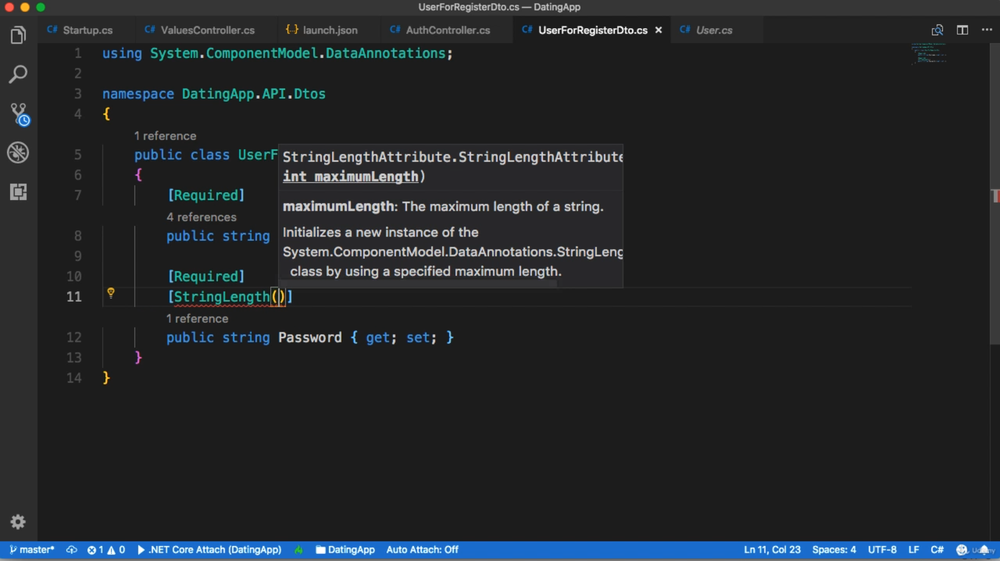
Task: Click the error overview ruler marker
Action: 995,196
